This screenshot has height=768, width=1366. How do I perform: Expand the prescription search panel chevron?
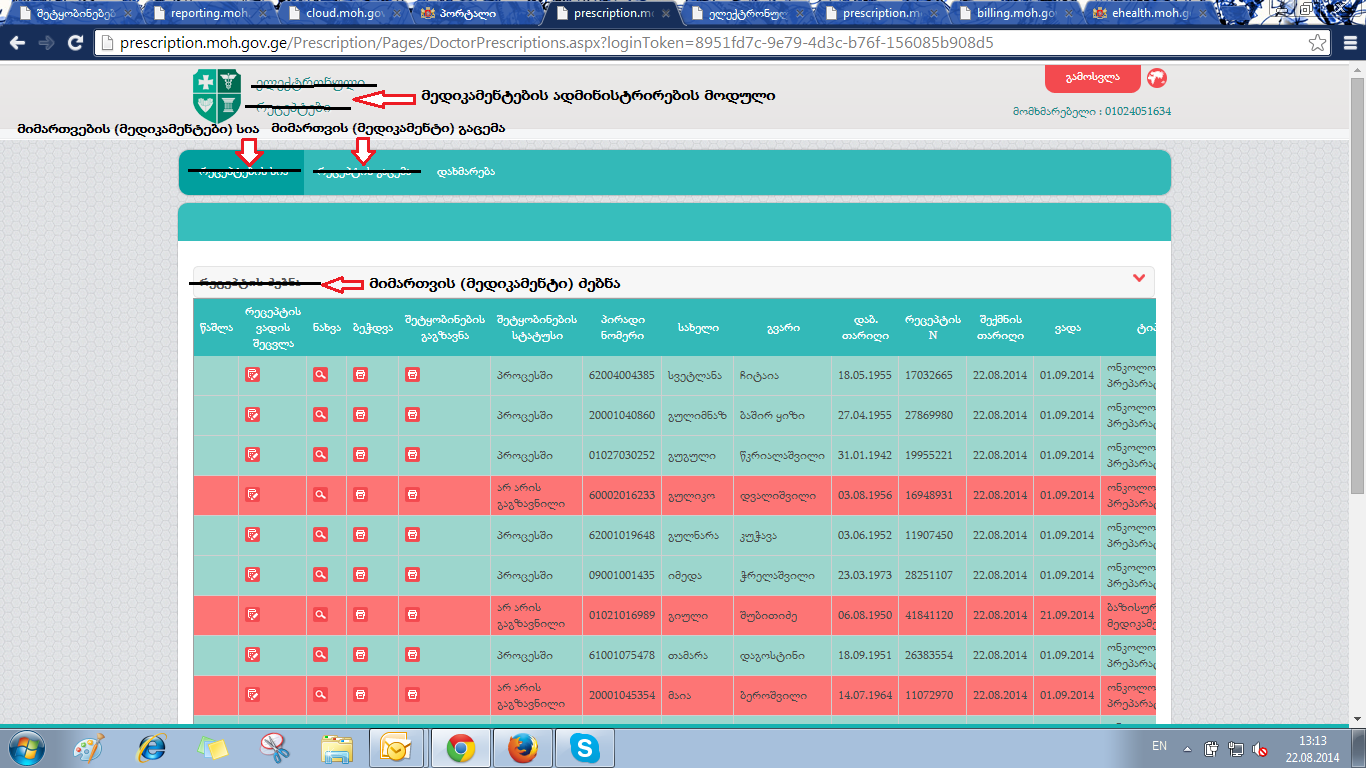tap(1138, 279)
